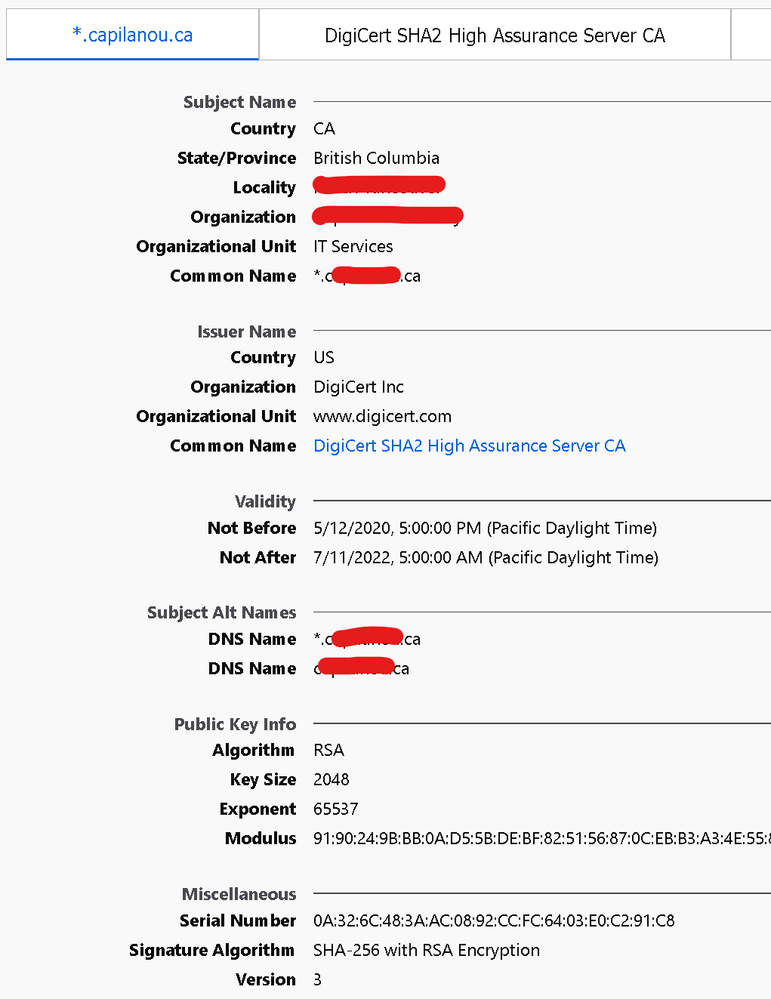Image resolution: width=771 pixels, height=999 pixels.
Task: Click the Public Key Info section heading
Action: click(x=235, y=724)
